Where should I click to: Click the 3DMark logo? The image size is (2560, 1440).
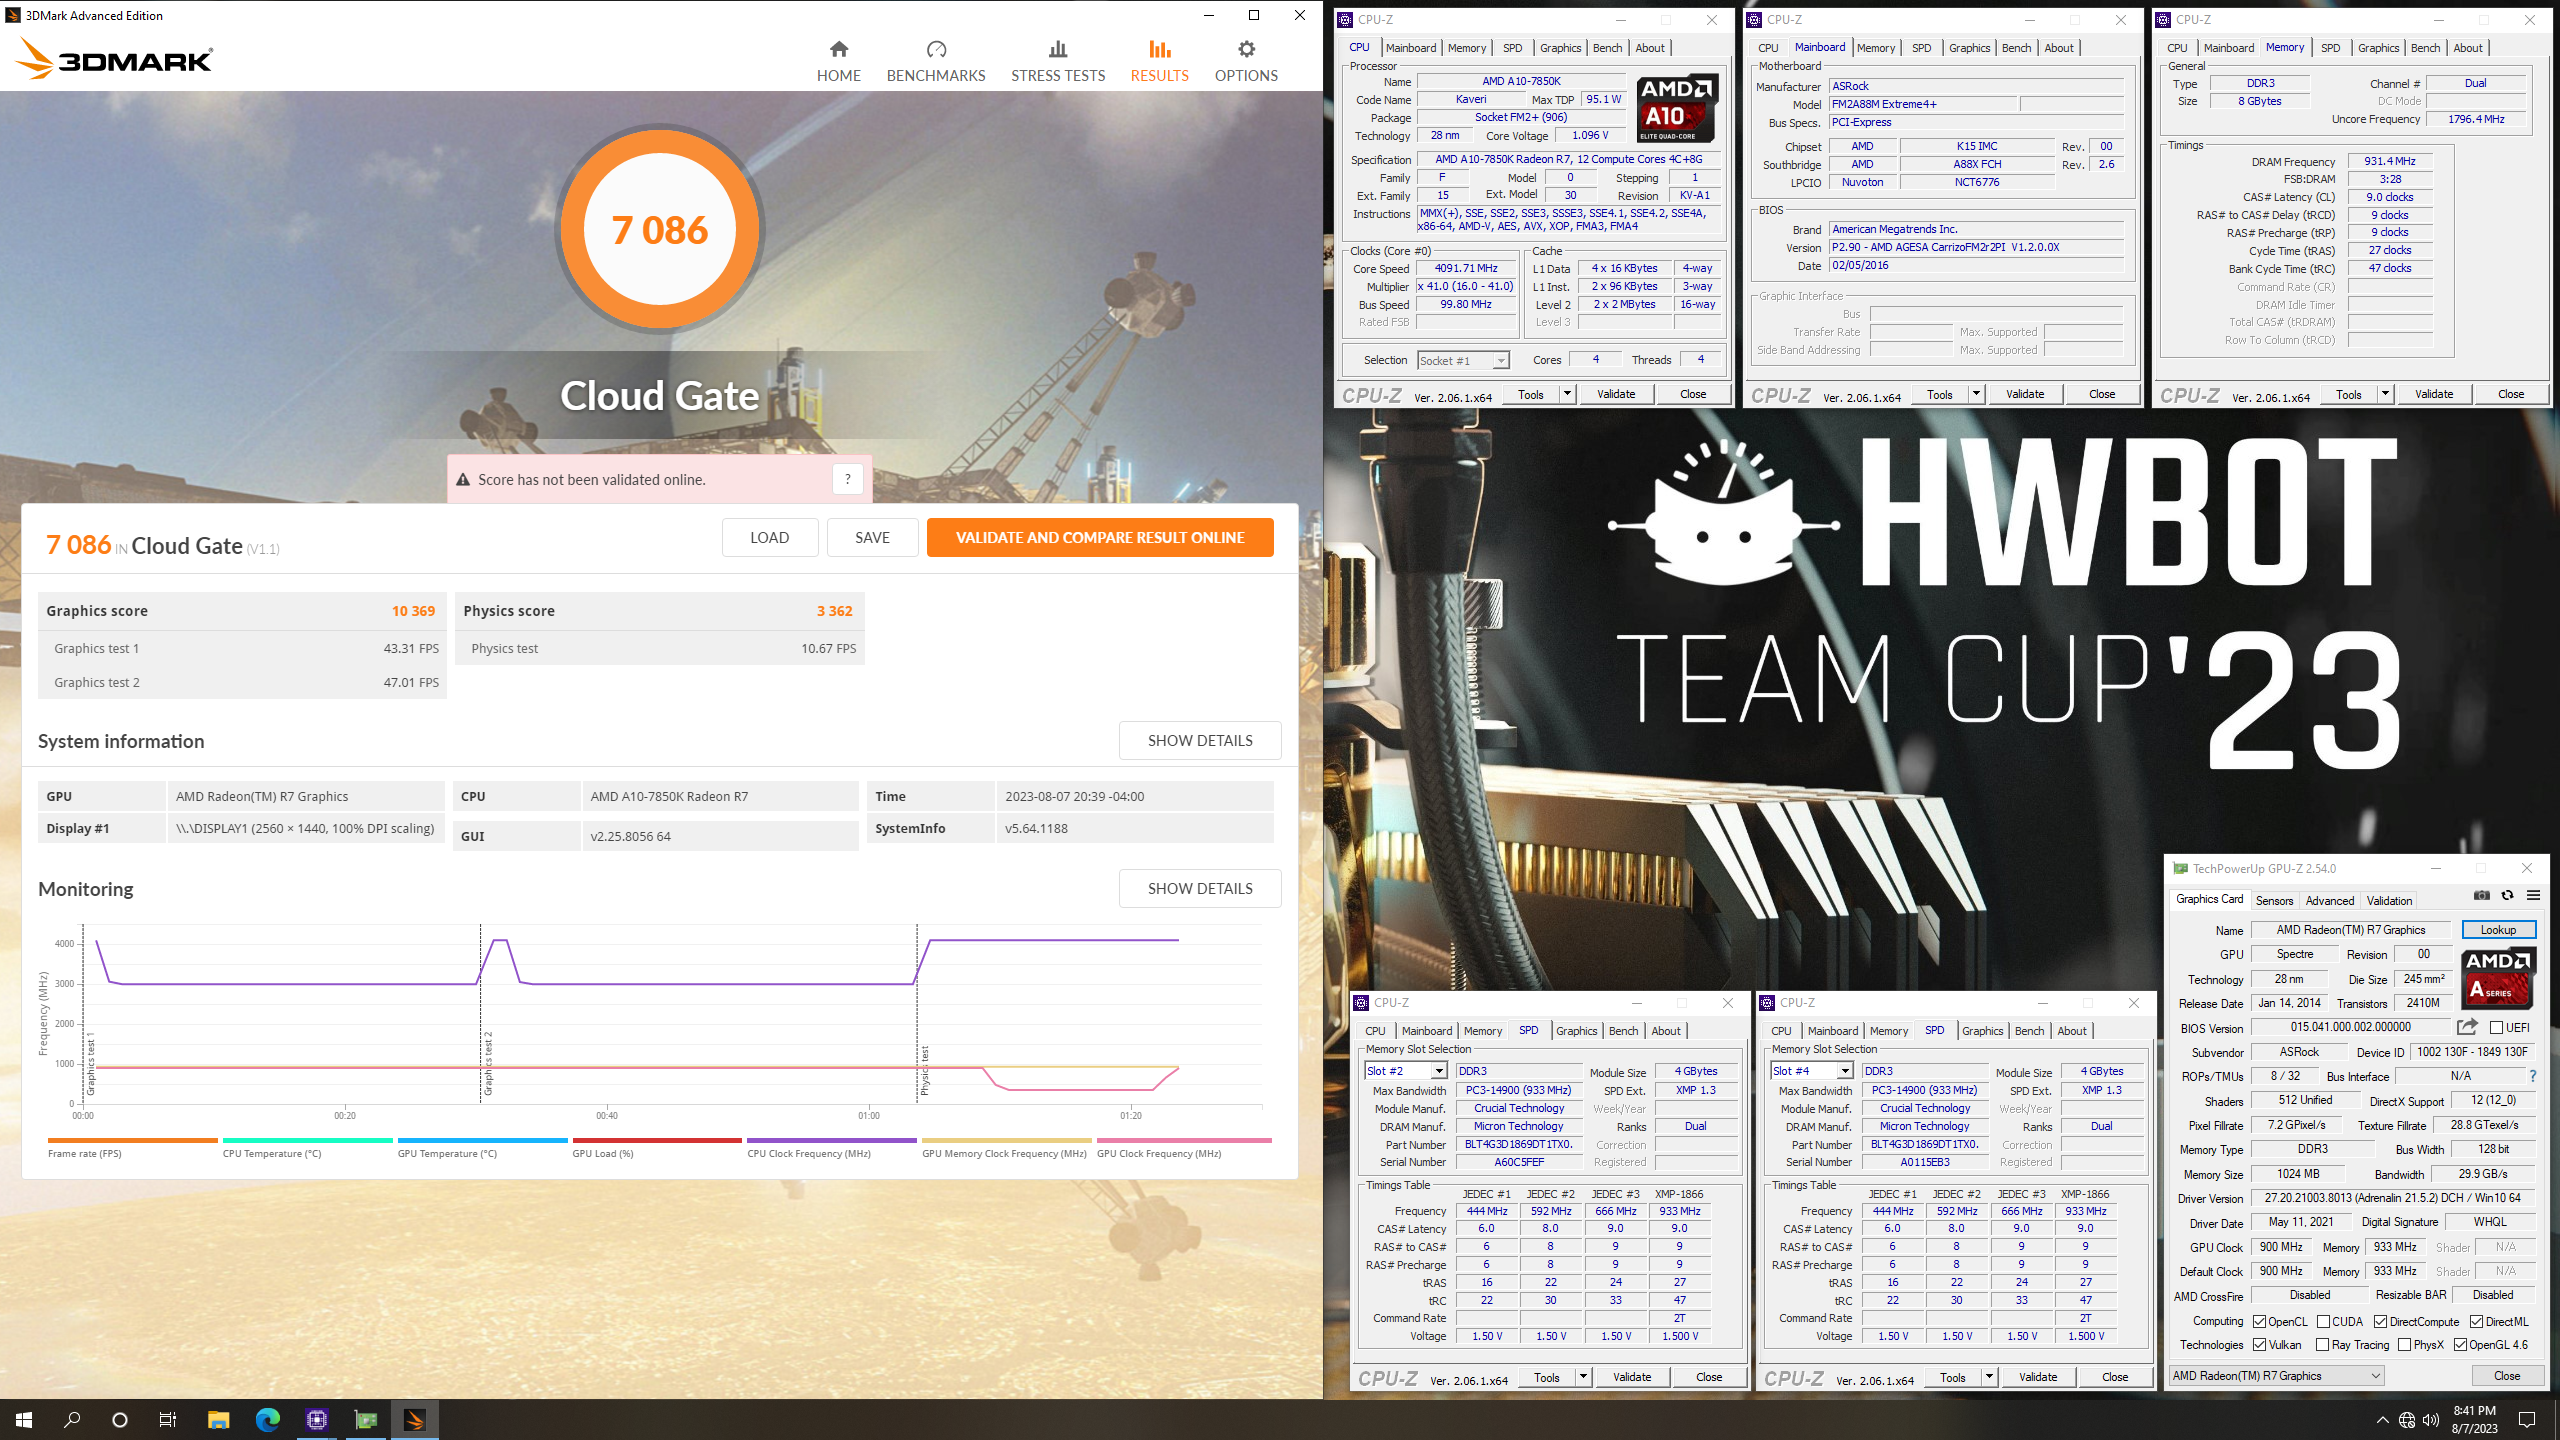(115, 59)
